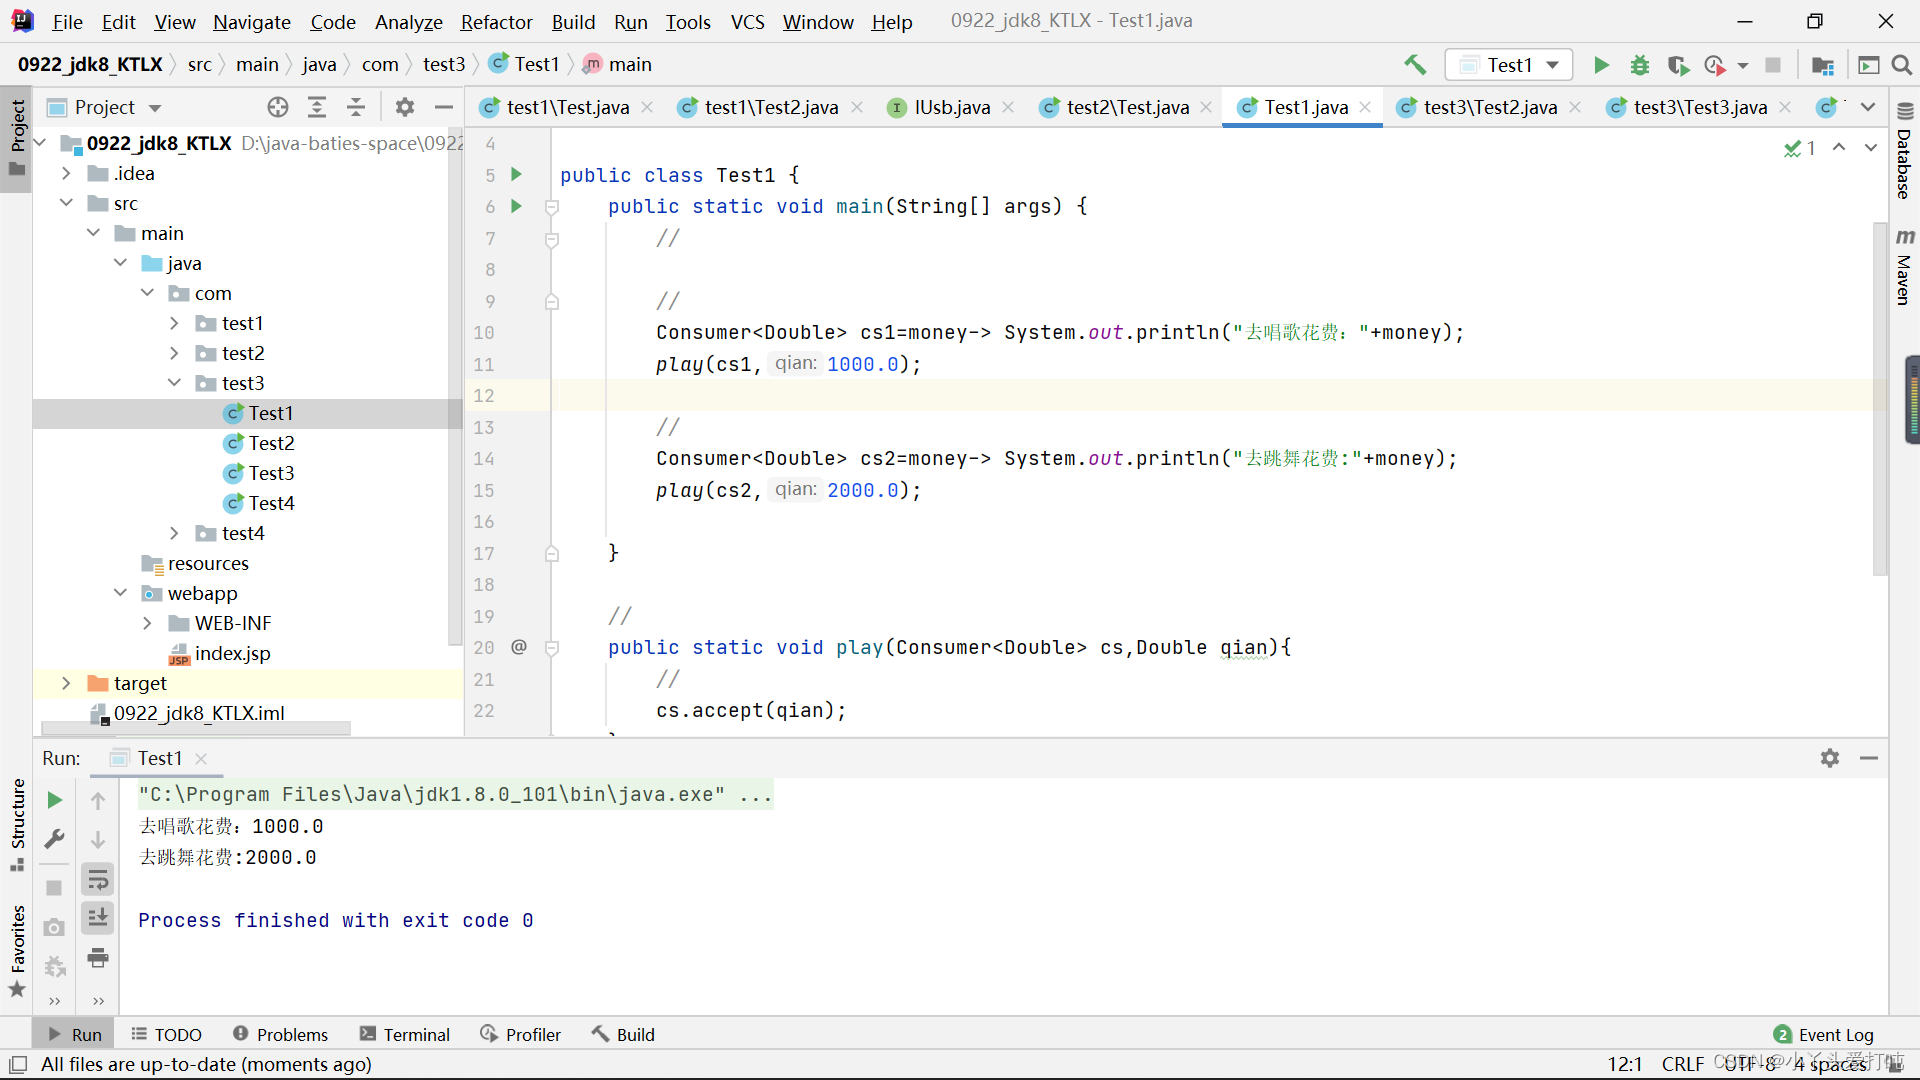1920x1080 pixels.
Task: Collapse the webapp folder
Action: 120,593
